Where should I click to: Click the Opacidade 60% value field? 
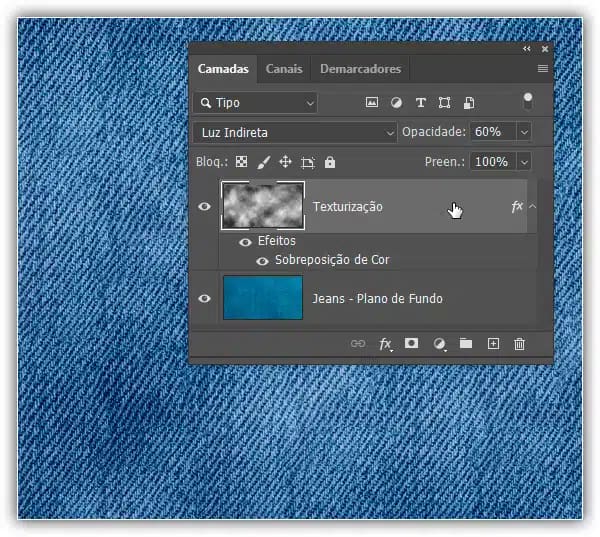point(494,132)
